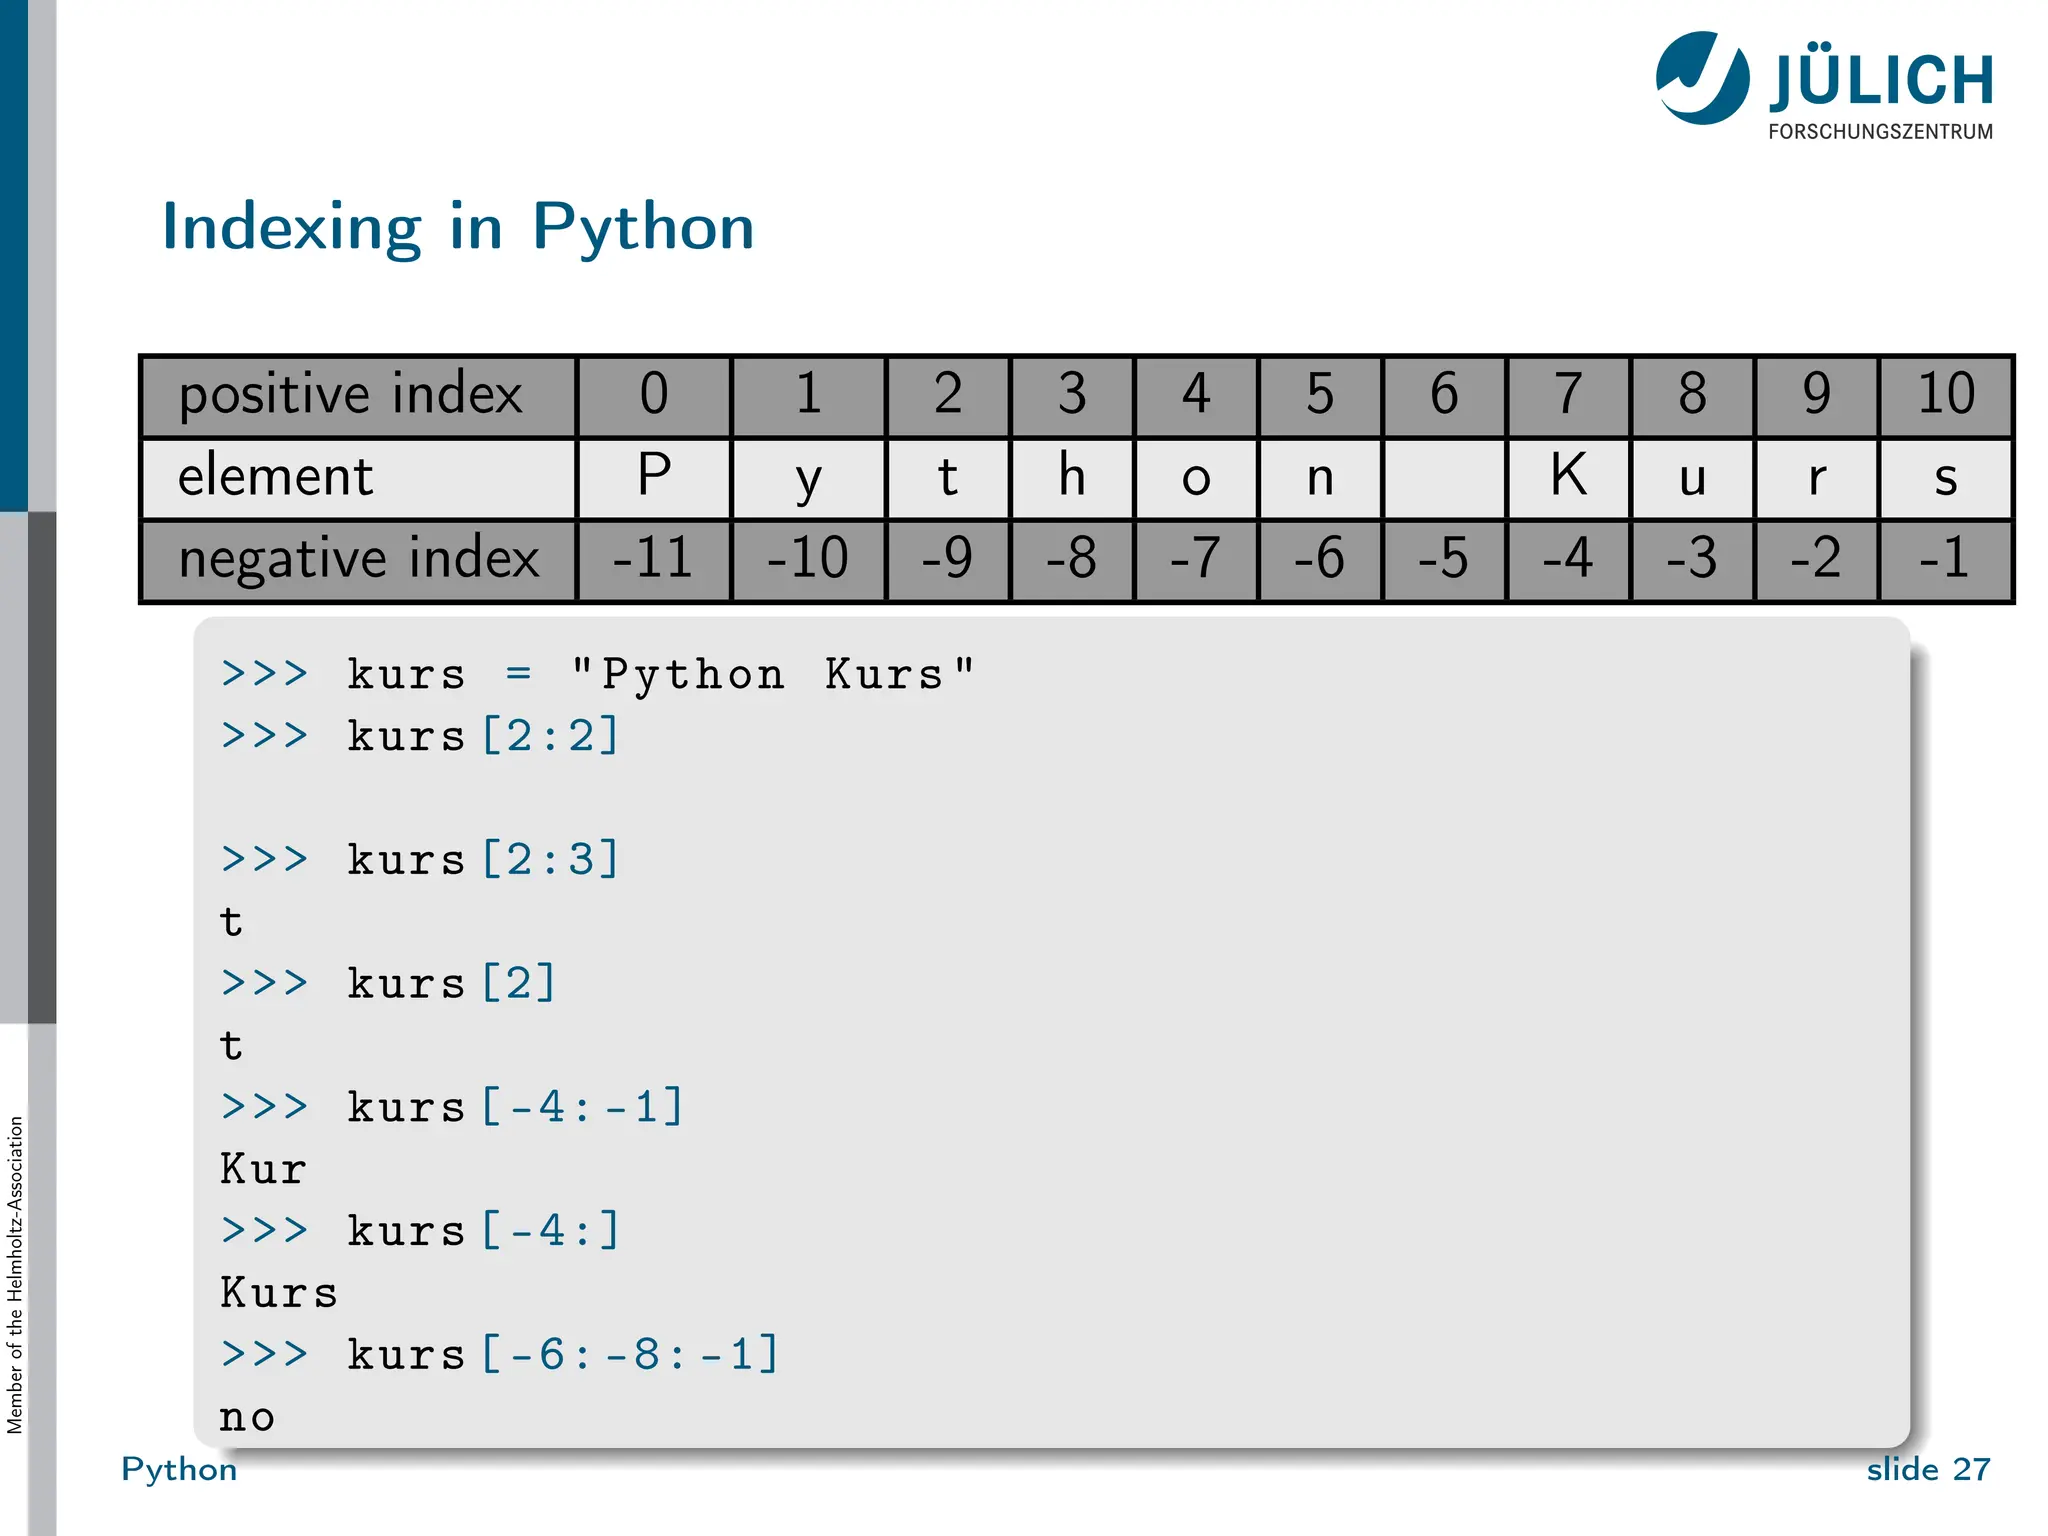Click 'Member of the Helmholtz-Association' sidebar text
This screenshot has height=1536, width=2048.
(15, 1275)
